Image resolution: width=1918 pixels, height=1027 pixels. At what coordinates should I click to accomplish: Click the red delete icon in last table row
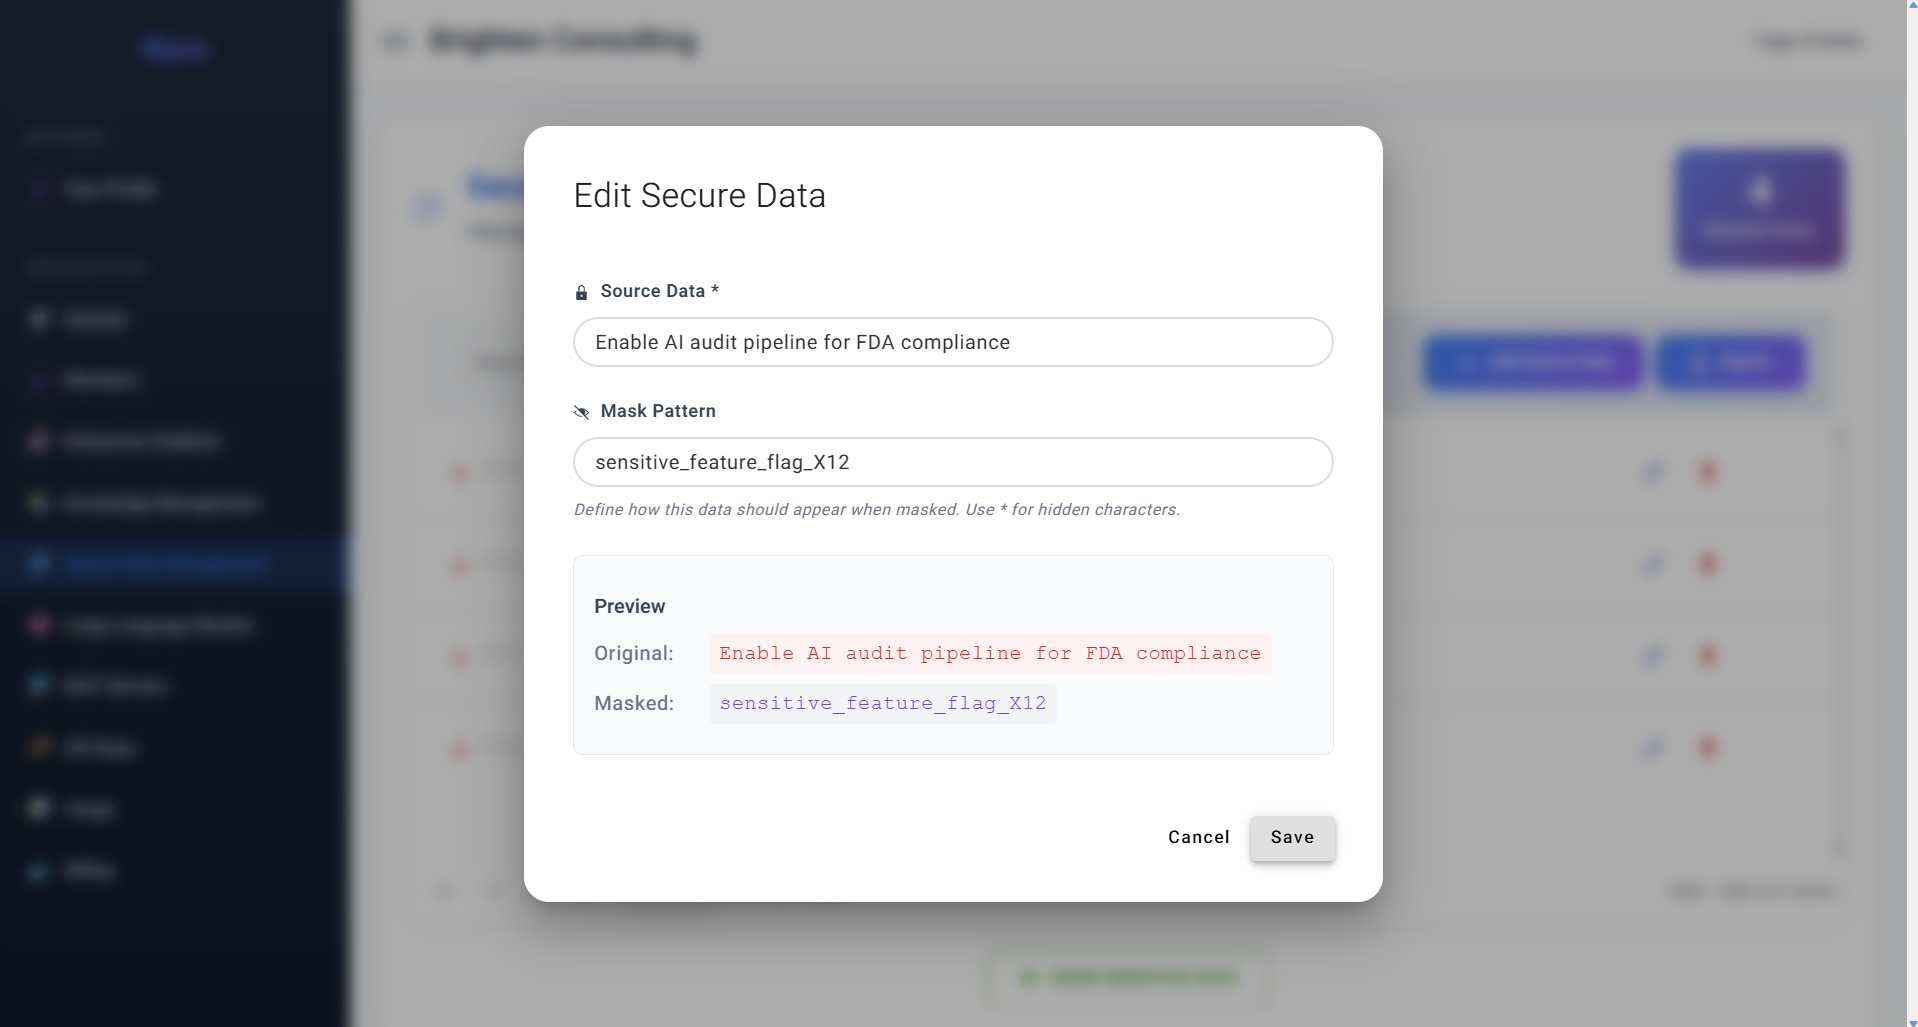coord(1708,747)
